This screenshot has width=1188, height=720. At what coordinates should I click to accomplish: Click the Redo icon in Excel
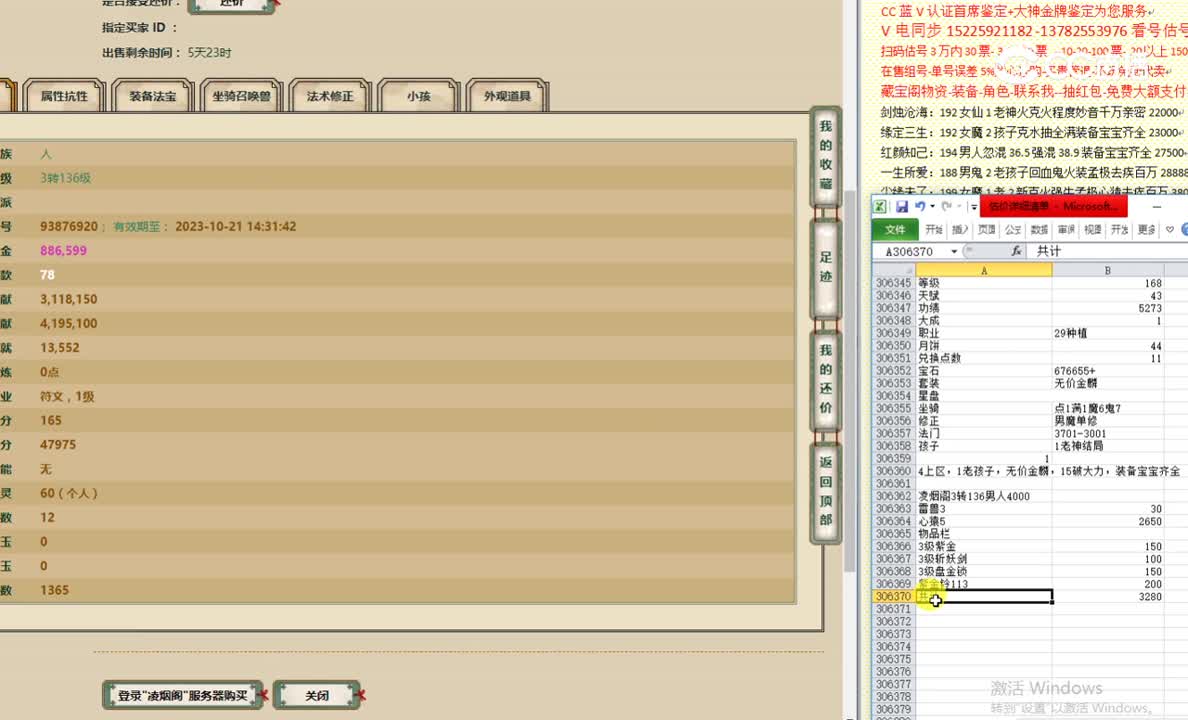tap(947, 206)
